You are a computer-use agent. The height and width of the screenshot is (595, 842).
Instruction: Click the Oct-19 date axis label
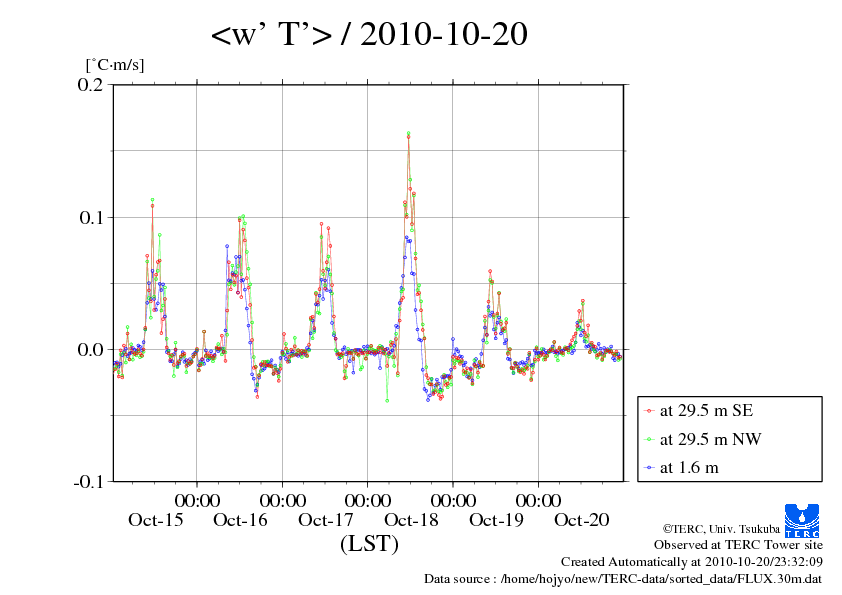pyautogui.click(x=496, y=520)
